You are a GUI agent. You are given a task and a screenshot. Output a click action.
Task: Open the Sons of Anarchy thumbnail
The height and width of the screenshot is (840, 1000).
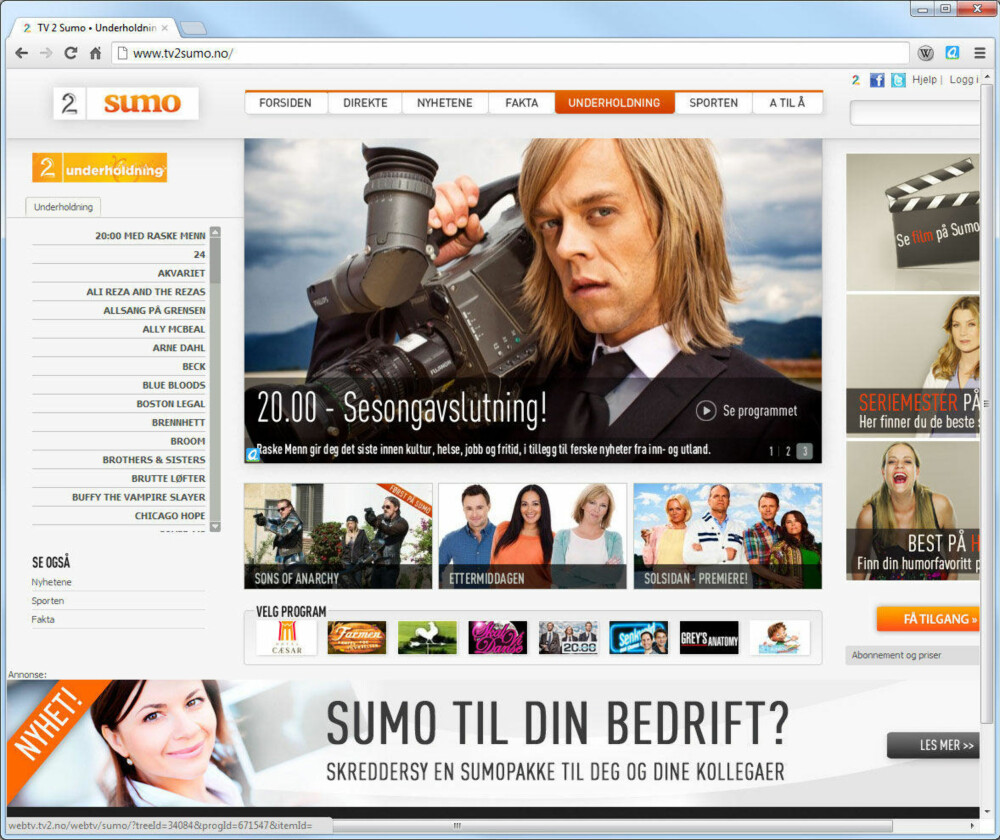tap(338, 536)
